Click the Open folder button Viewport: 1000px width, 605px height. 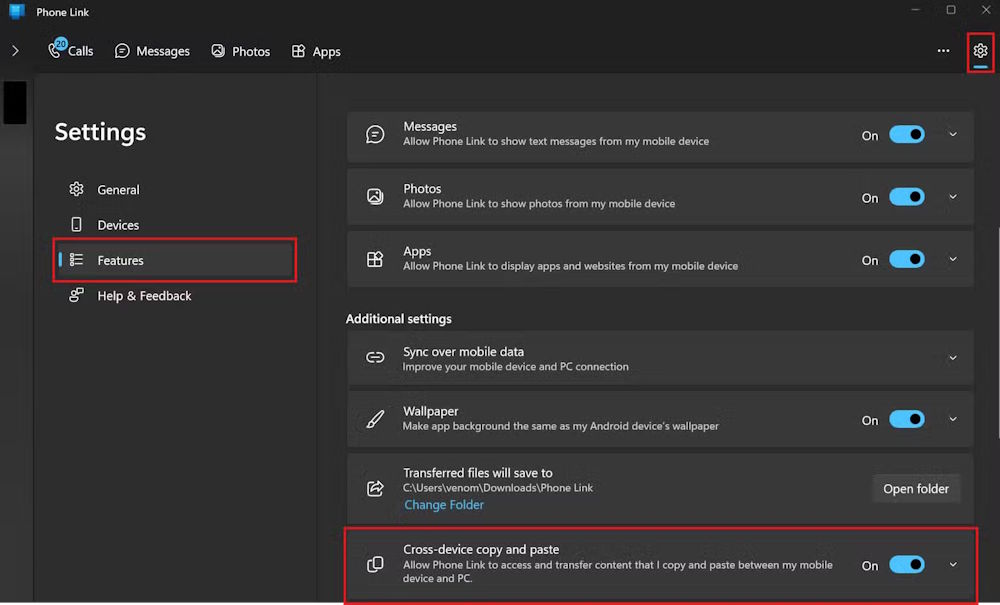[916, 488]
